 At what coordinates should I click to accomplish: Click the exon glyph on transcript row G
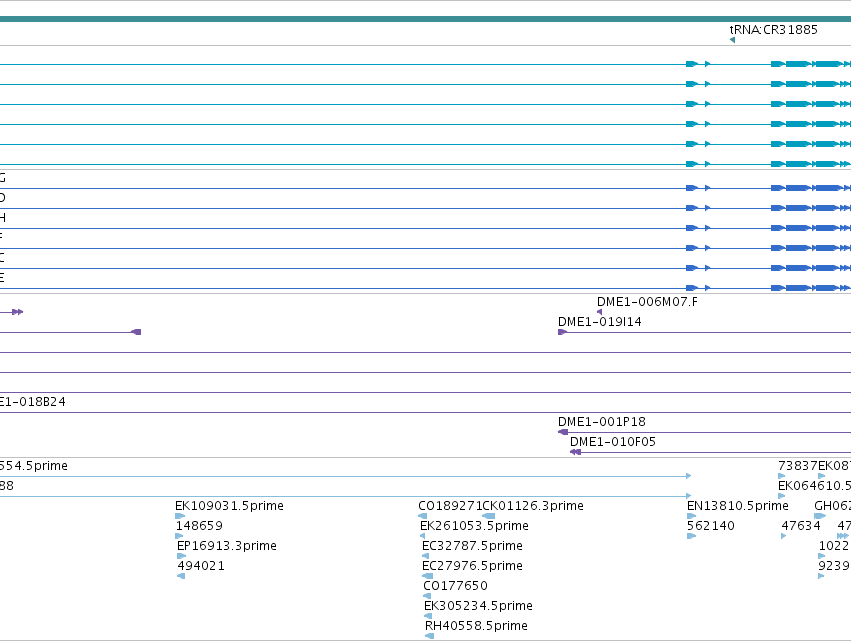coord(691,188)
